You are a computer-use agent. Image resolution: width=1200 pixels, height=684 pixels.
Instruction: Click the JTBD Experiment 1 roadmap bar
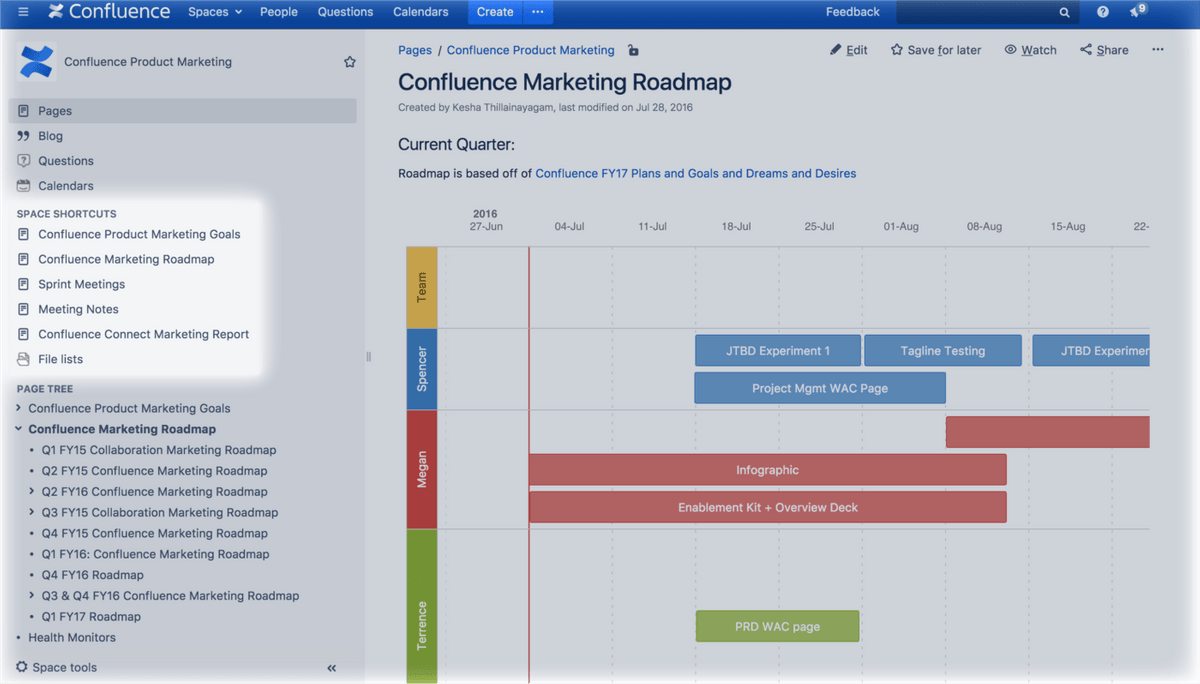pos(778,351)
